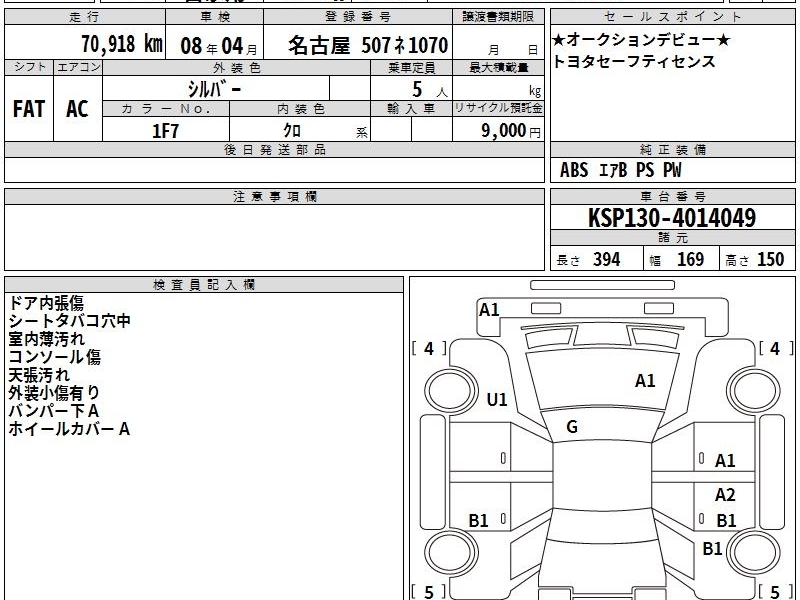Click the 注意事項欄 section header
800x600 pixels.
274,196
